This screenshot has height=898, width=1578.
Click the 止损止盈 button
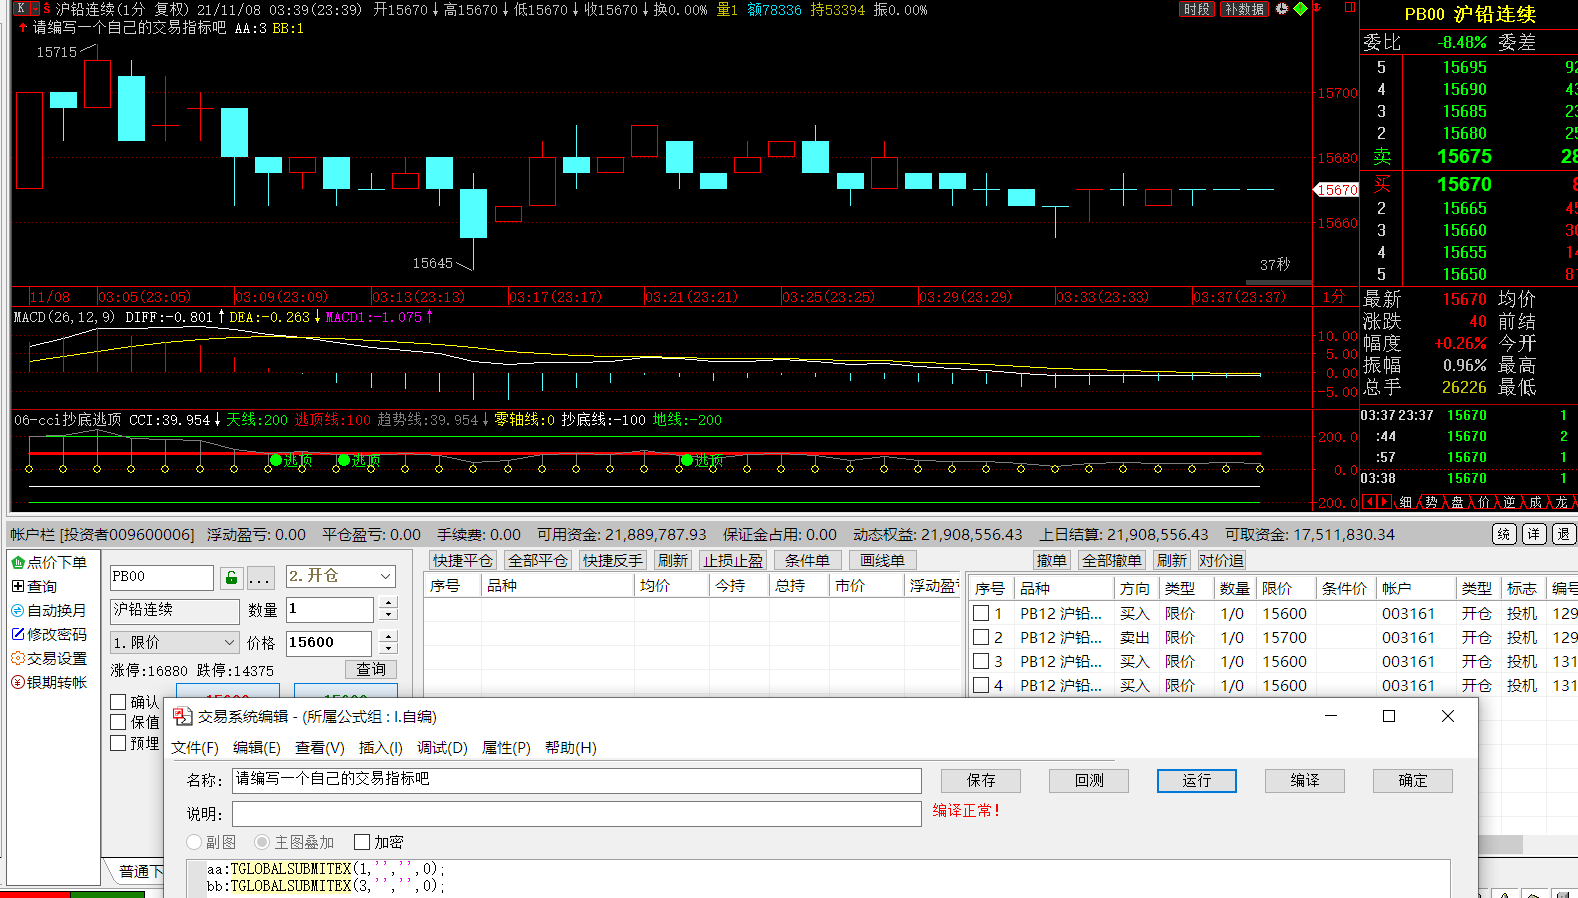[732, 561]
